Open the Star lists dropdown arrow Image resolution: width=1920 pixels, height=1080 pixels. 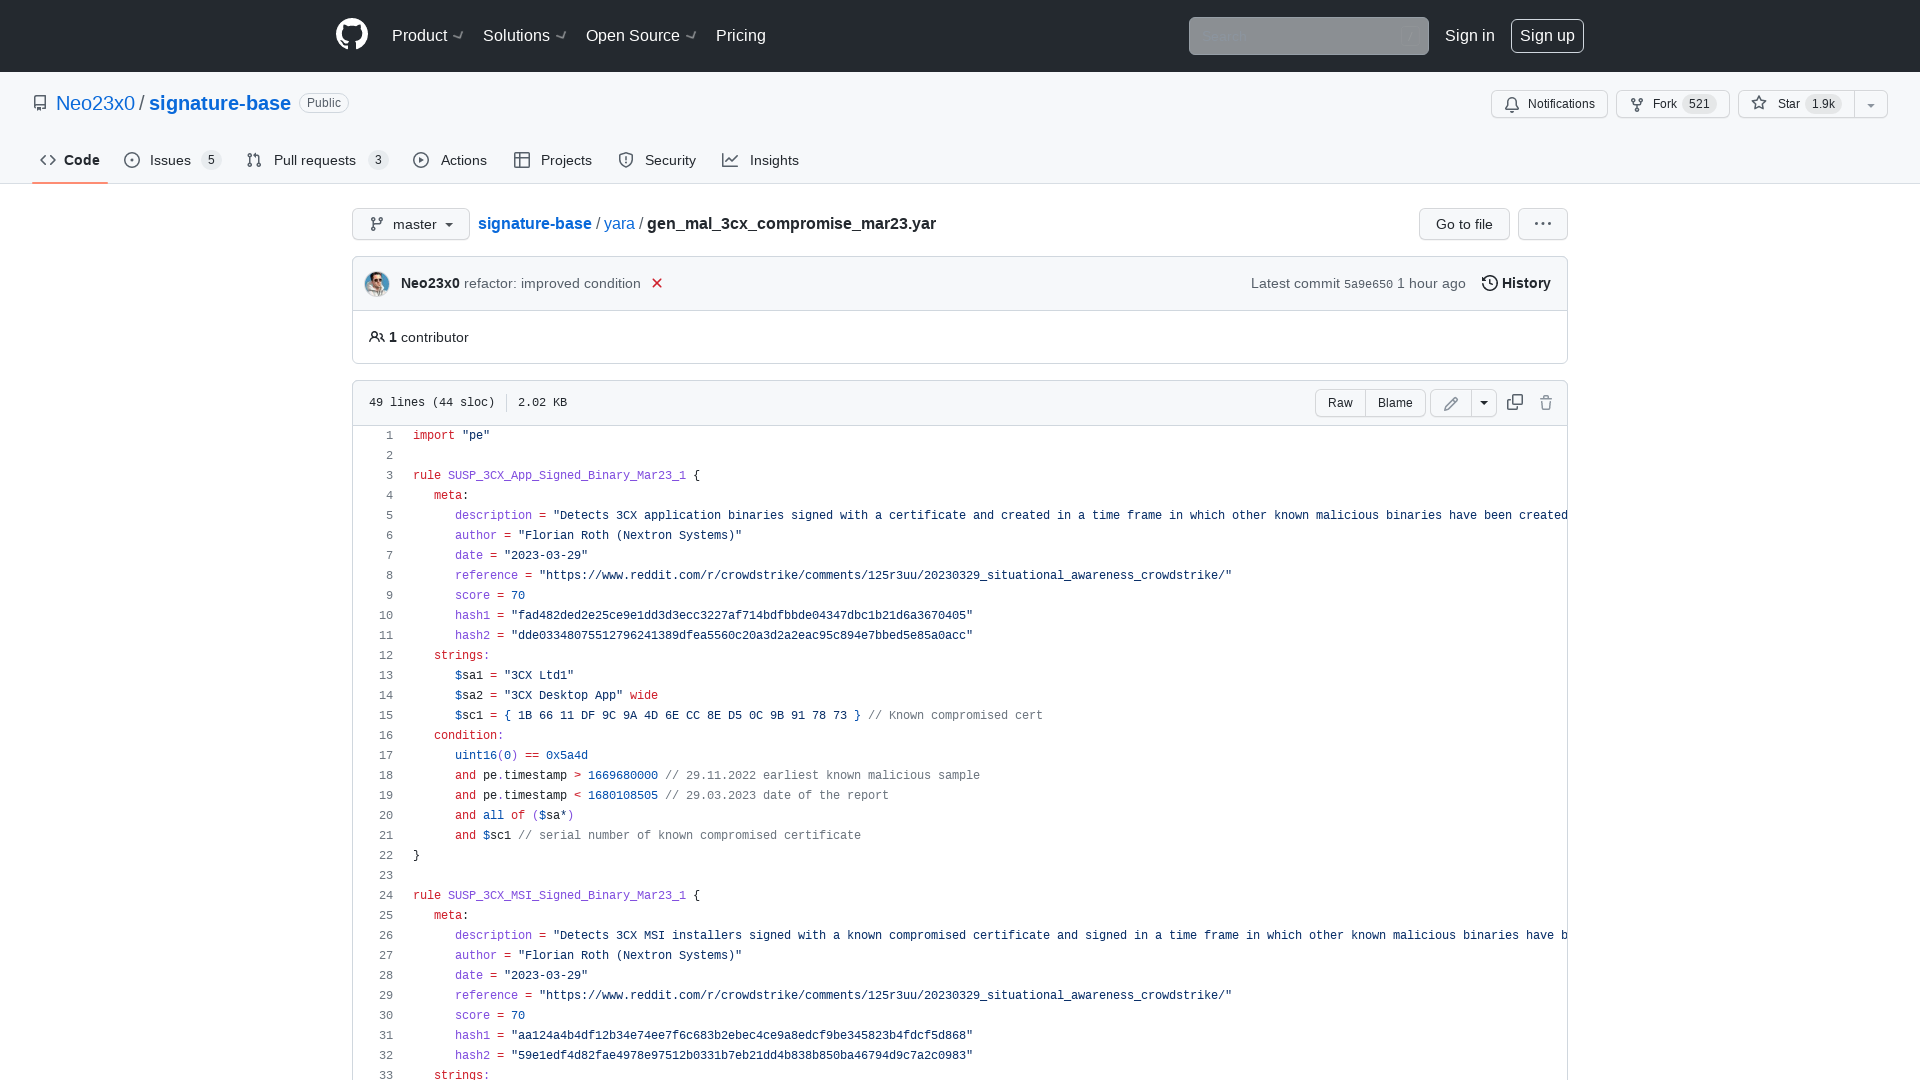[x=1871, y=104]
